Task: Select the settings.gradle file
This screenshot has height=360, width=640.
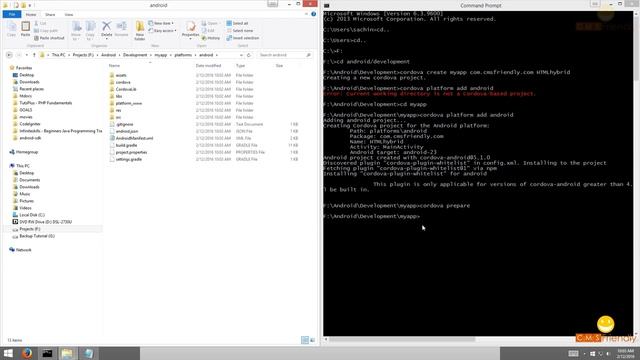Action: (129, 159)
